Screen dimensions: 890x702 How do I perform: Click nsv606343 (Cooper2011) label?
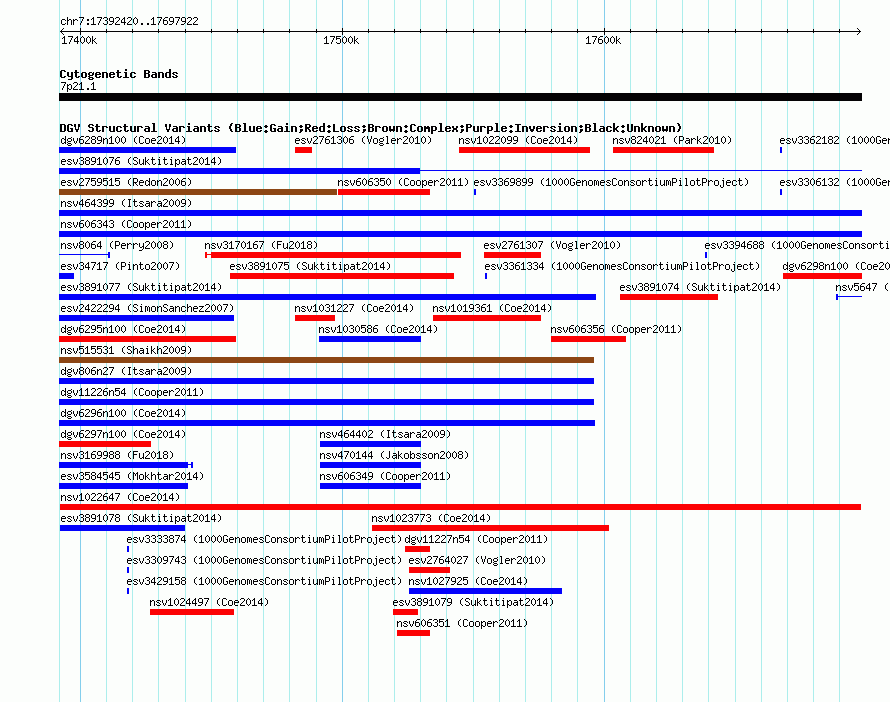coord(126,224)
